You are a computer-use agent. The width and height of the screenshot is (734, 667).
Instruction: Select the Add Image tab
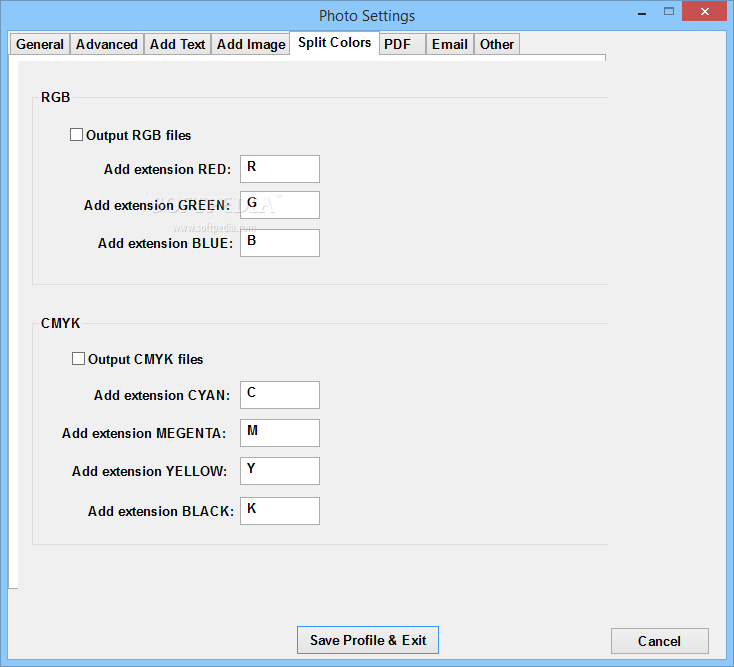[x=251, y=44]
